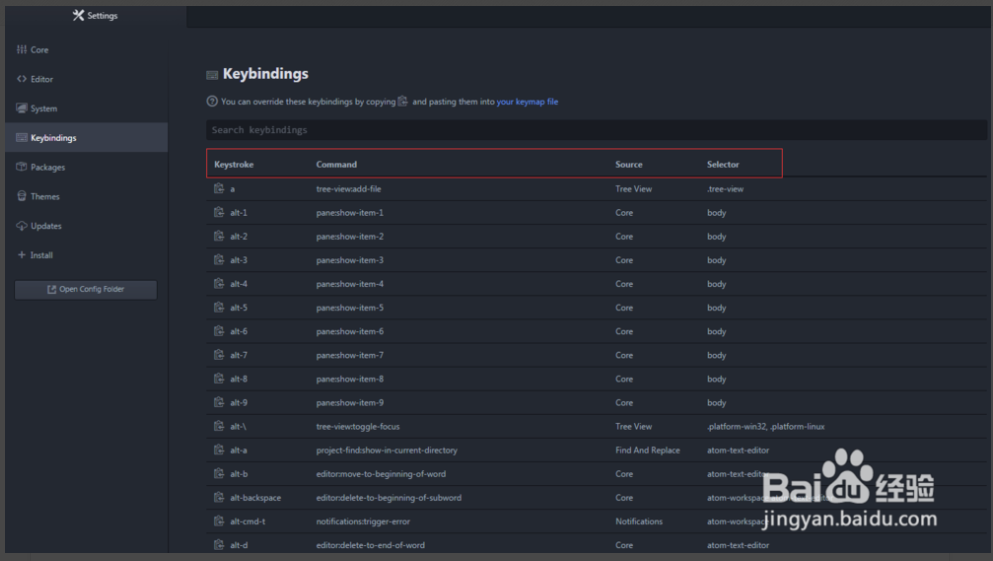Select the pane:show-item-5 command text
993x561 pixels.
[350, 308]
